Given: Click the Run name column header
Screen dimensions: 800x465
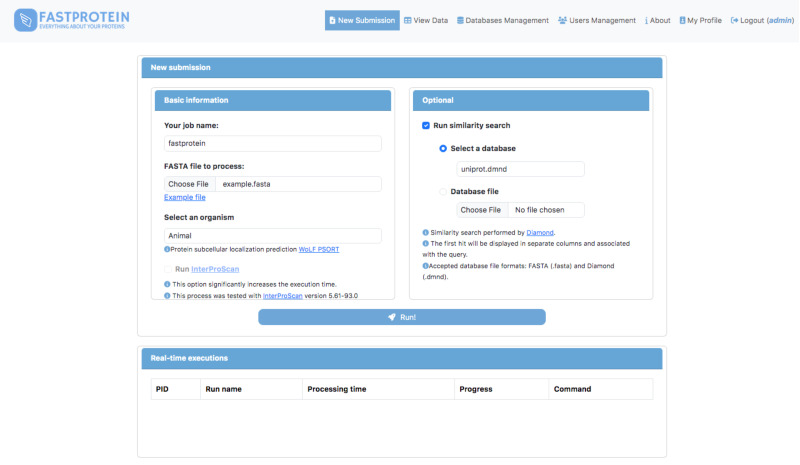Looking at the screenshot, I should 252,389.
